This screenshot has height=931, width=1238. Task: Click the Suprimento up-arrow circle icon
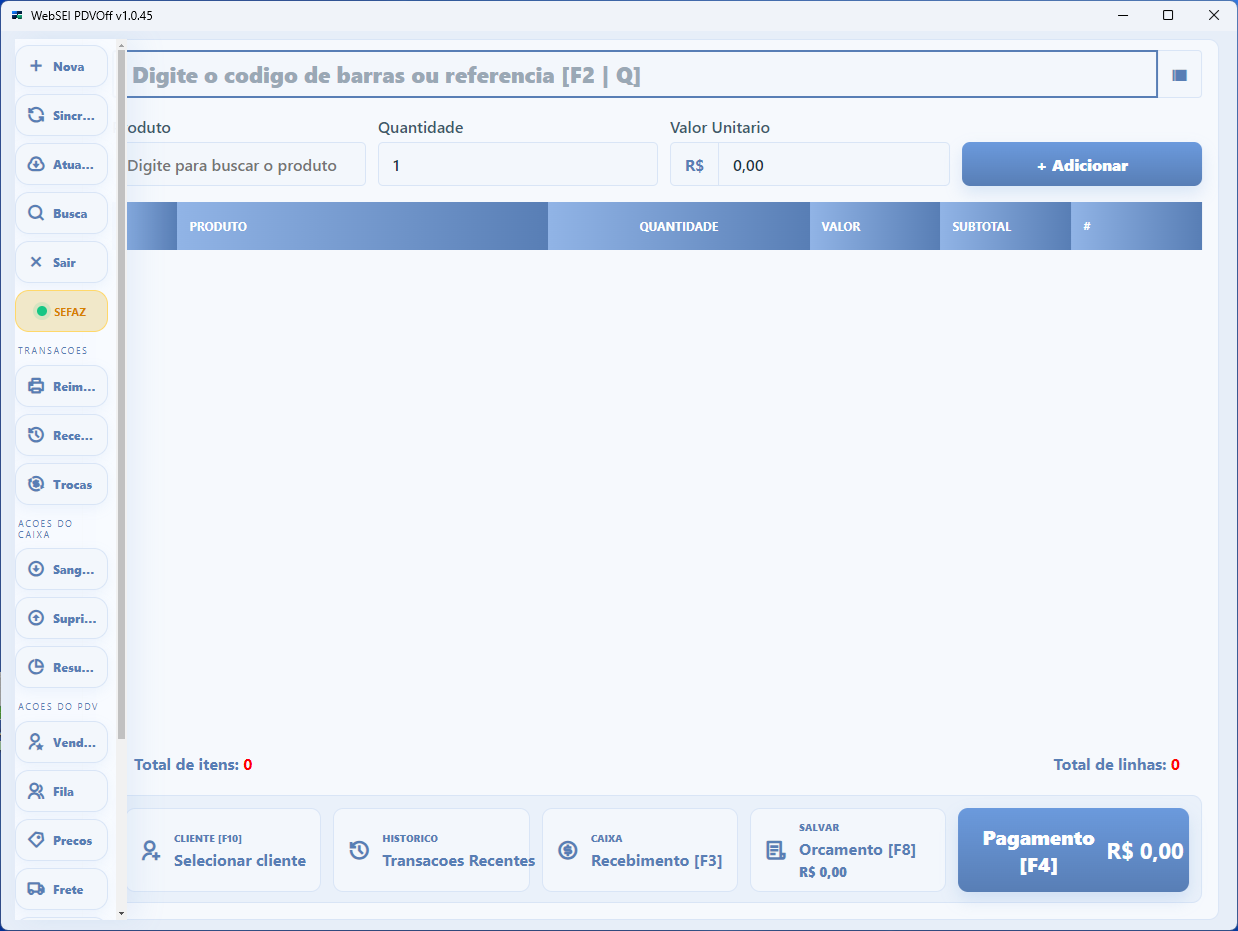point(36,618)
